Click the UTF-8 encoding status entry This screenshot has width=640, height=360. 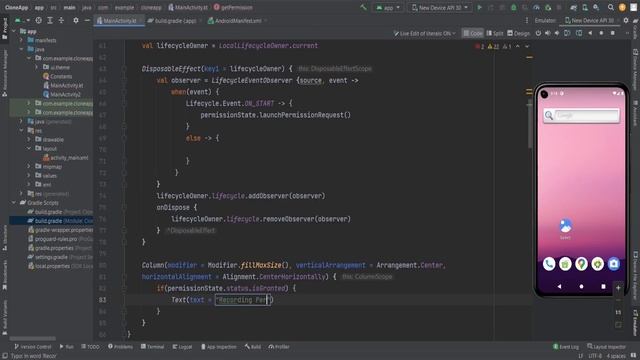coord(595,356)
